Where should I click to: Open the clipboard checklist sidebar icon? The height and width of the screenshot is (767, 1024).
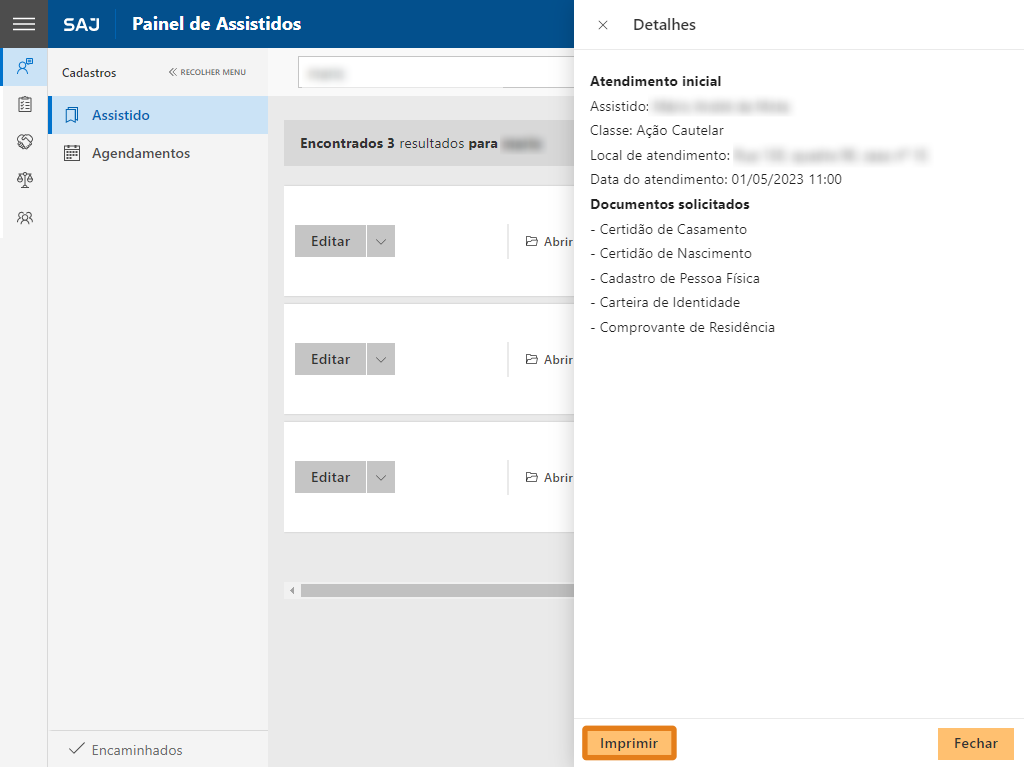25,104
